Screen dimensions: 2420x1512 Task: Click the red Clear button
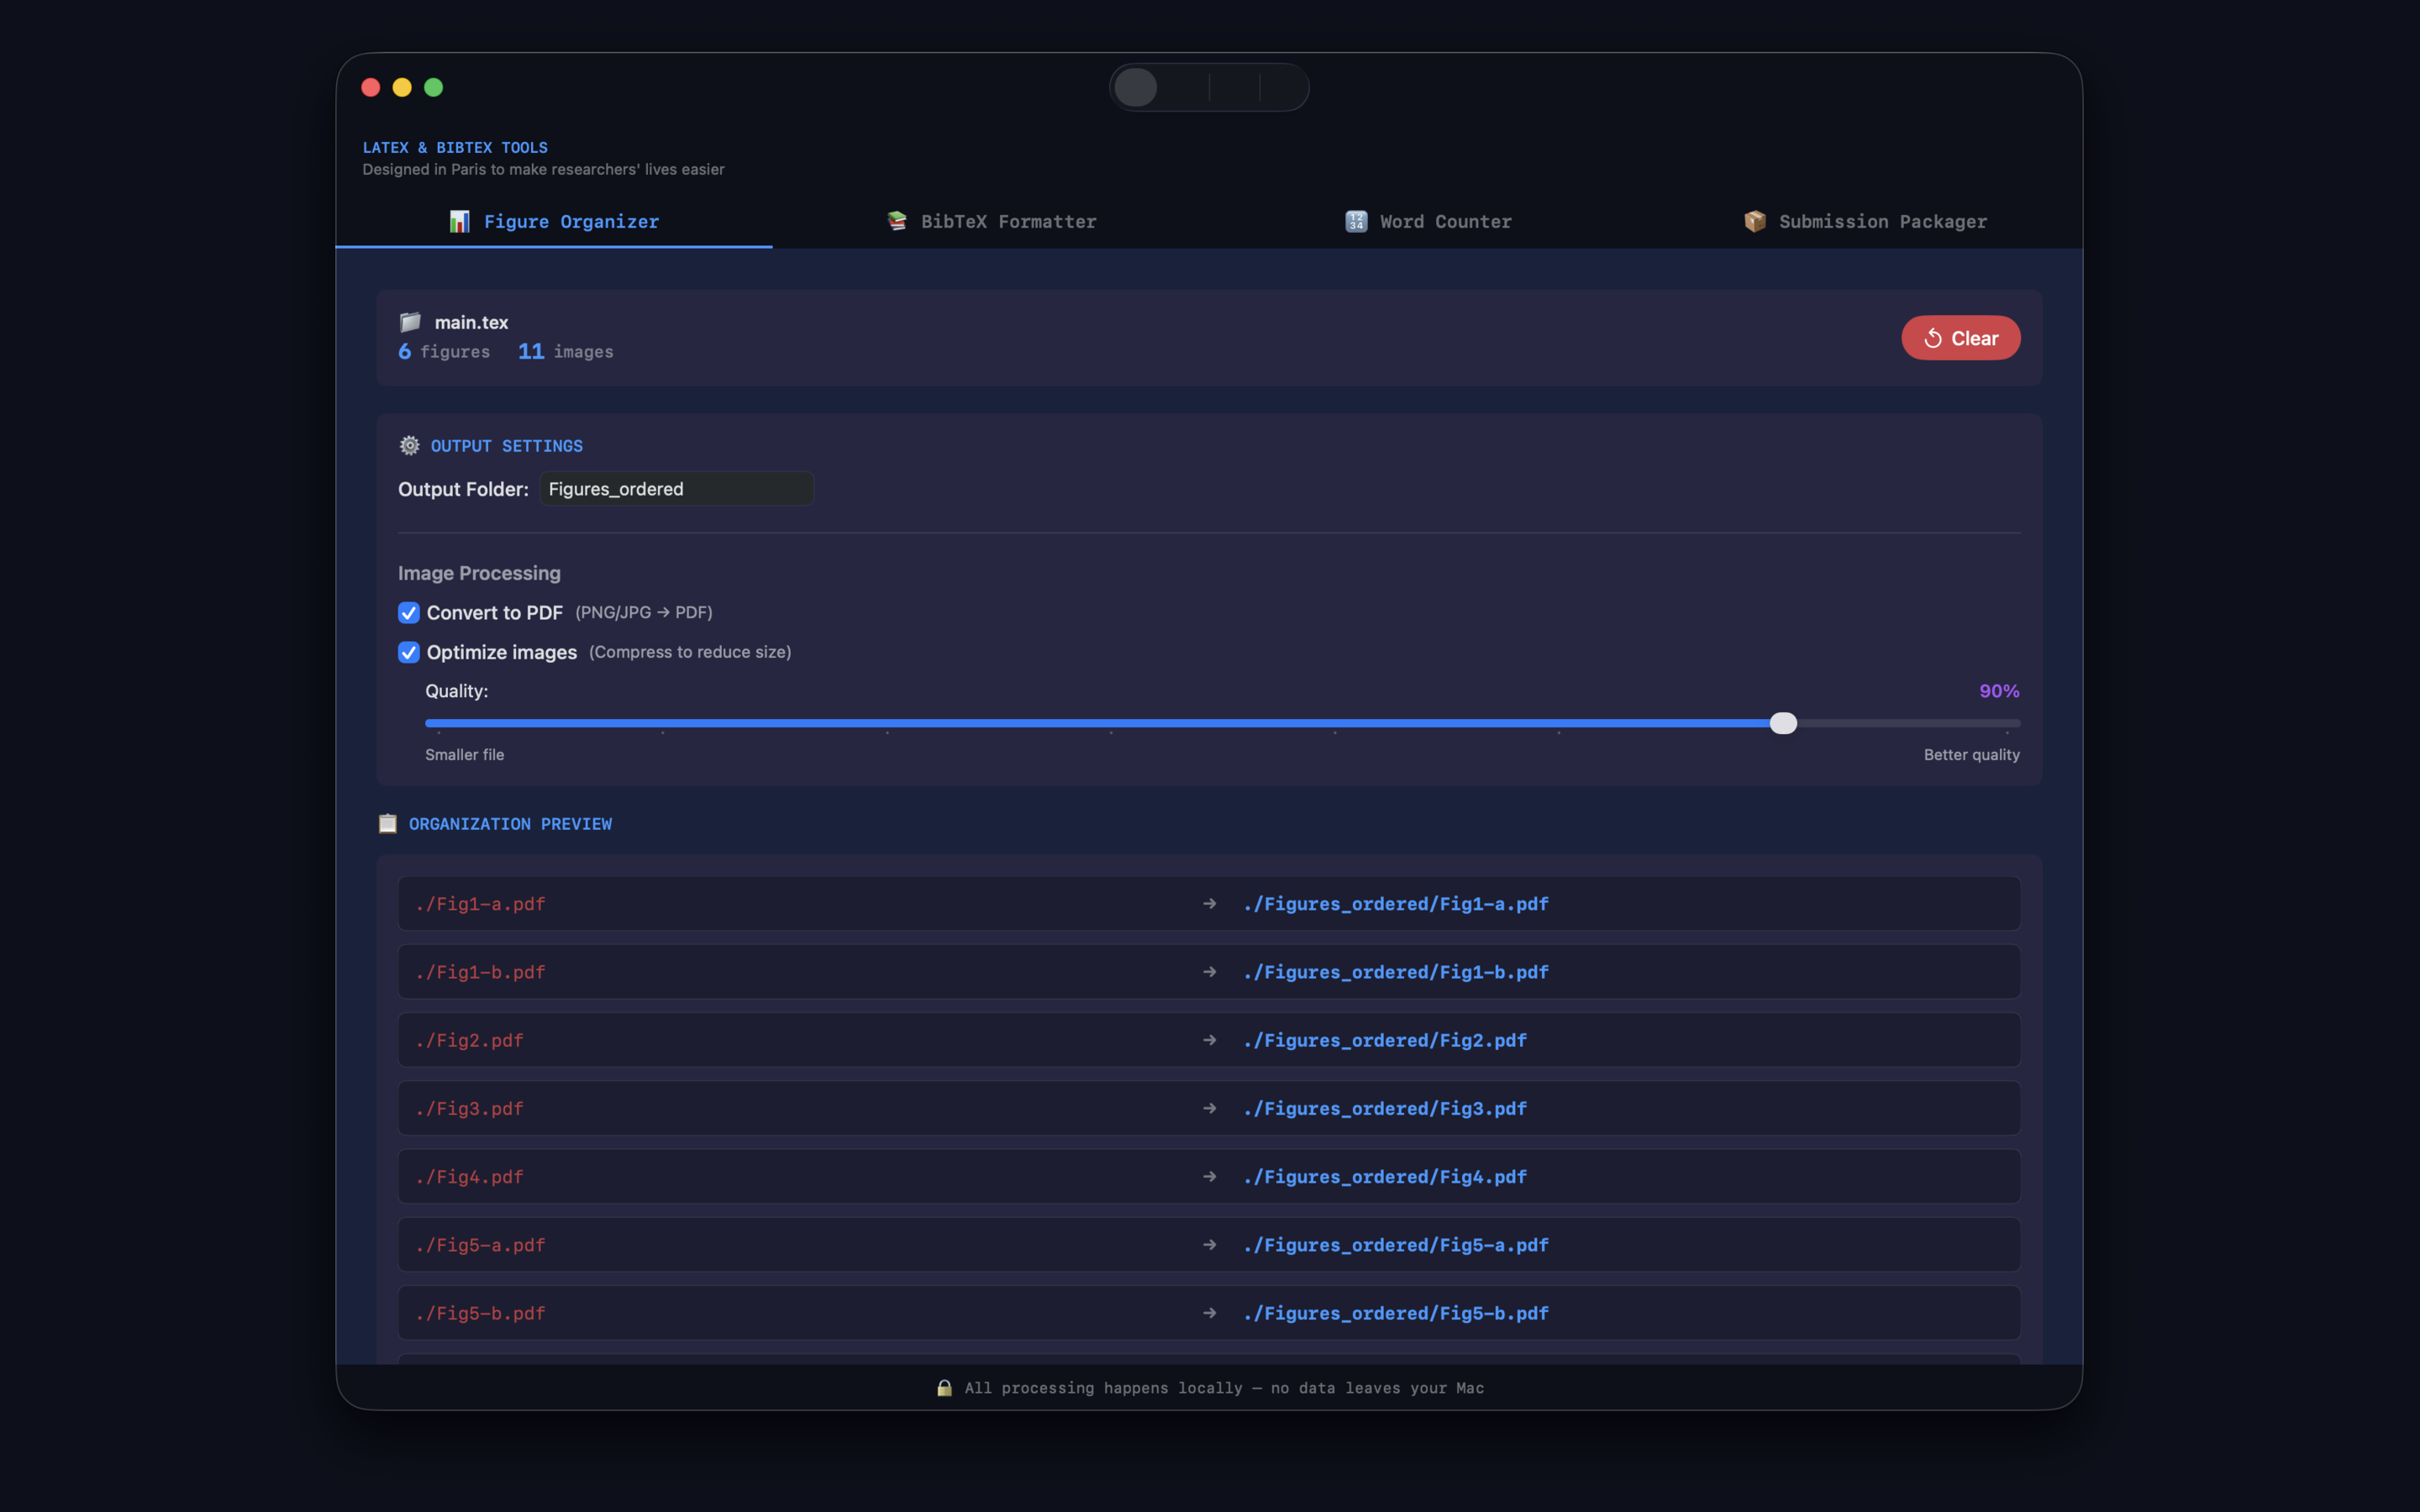pyautogui.click(x=1960, y=338)
